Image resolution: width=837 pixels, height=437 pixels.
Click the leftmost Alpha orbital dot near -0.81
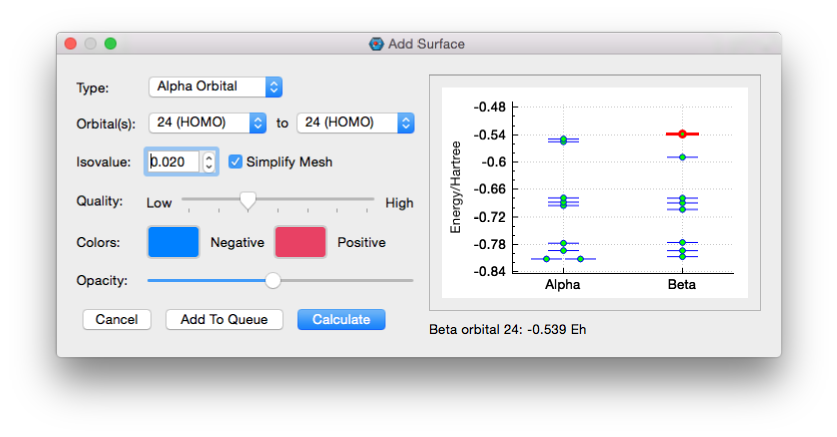(x=546, y=259)
